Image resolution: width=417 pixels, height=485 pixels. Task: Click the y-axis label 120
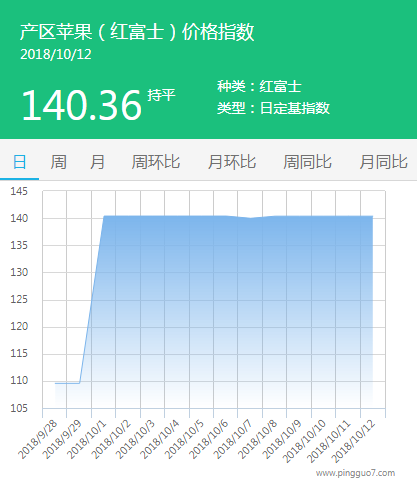(x=19, y=326)
